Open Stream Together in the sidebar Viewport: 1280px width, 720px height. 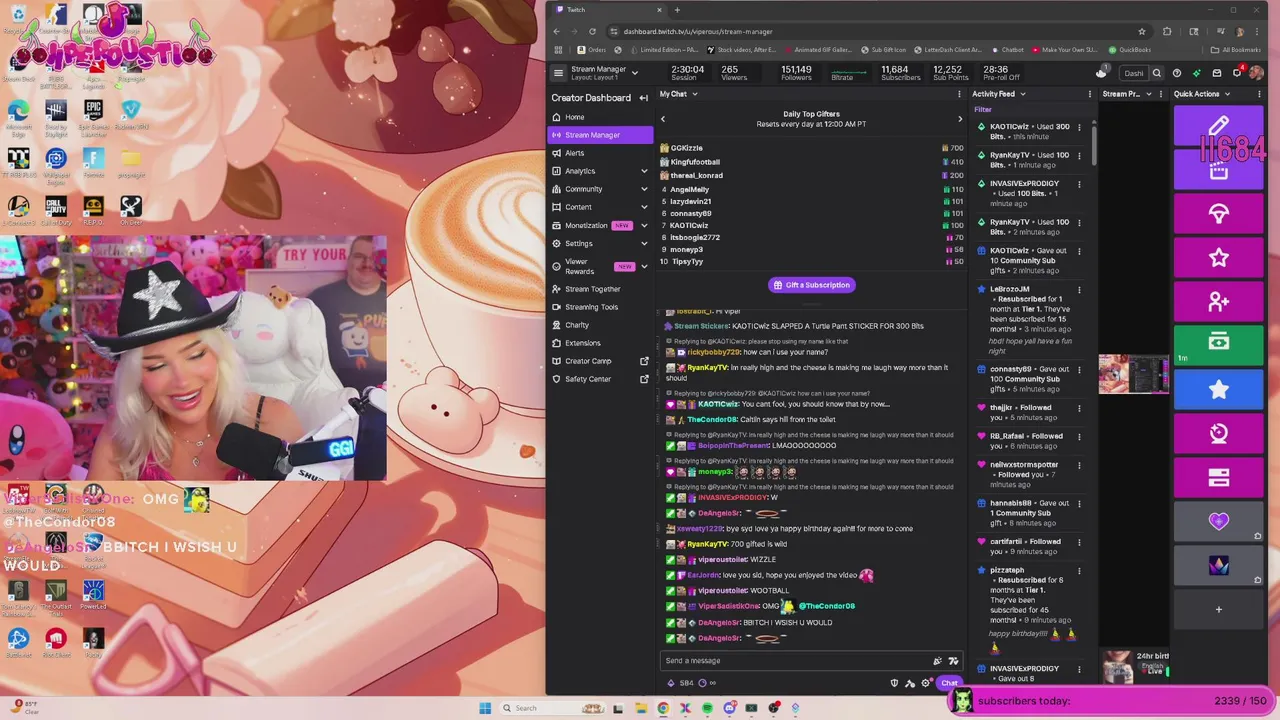(600, 289)
